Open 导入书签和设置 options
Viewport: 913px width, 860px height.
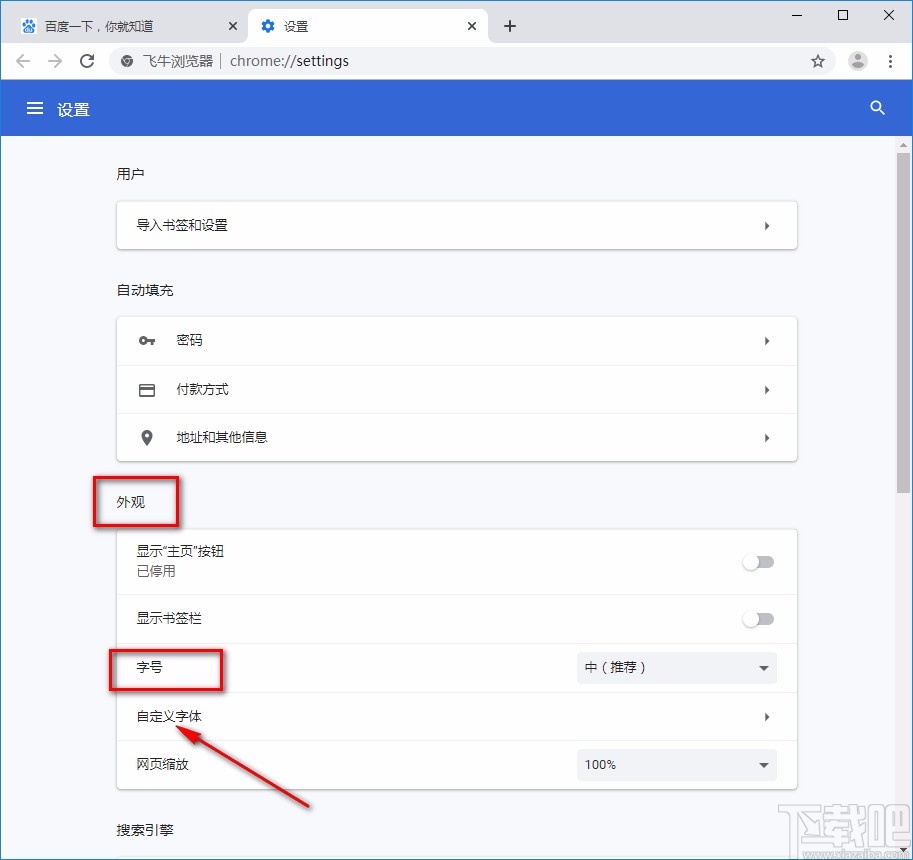coord(456,225)
